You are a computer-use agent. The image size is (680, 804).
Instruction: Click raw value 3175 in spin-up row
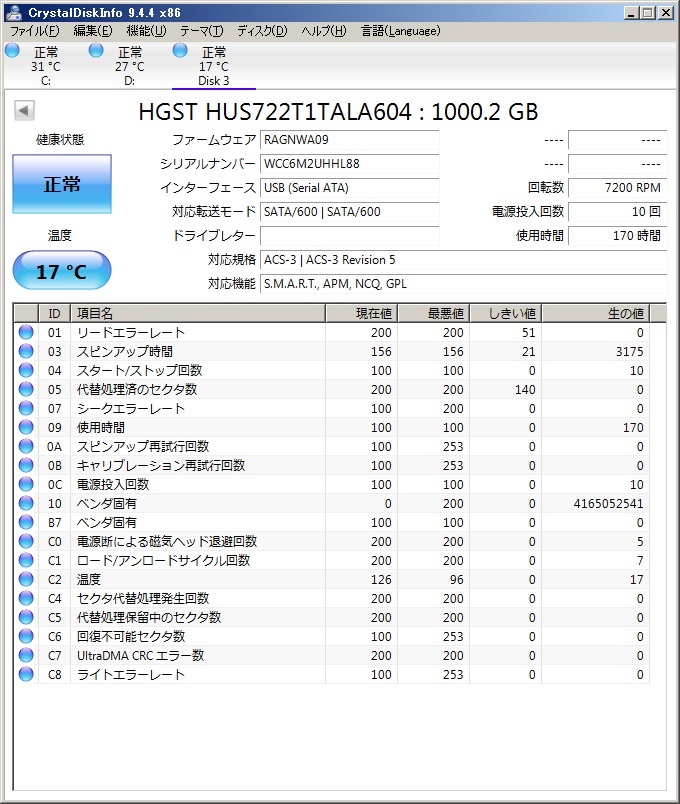tap(629, 352)
